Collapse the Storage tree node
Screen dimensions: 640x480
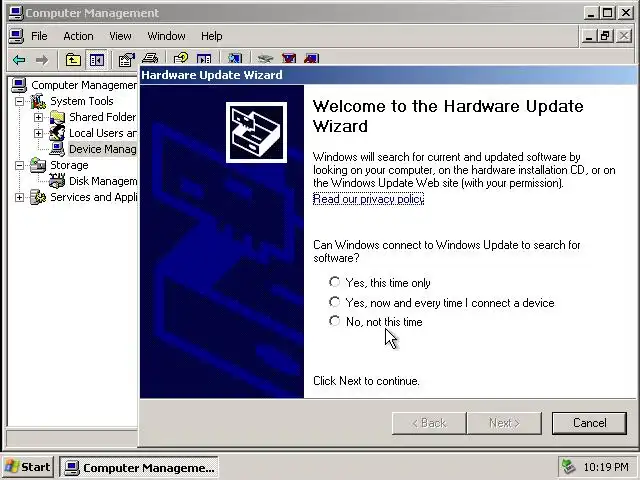pos(19,165)
